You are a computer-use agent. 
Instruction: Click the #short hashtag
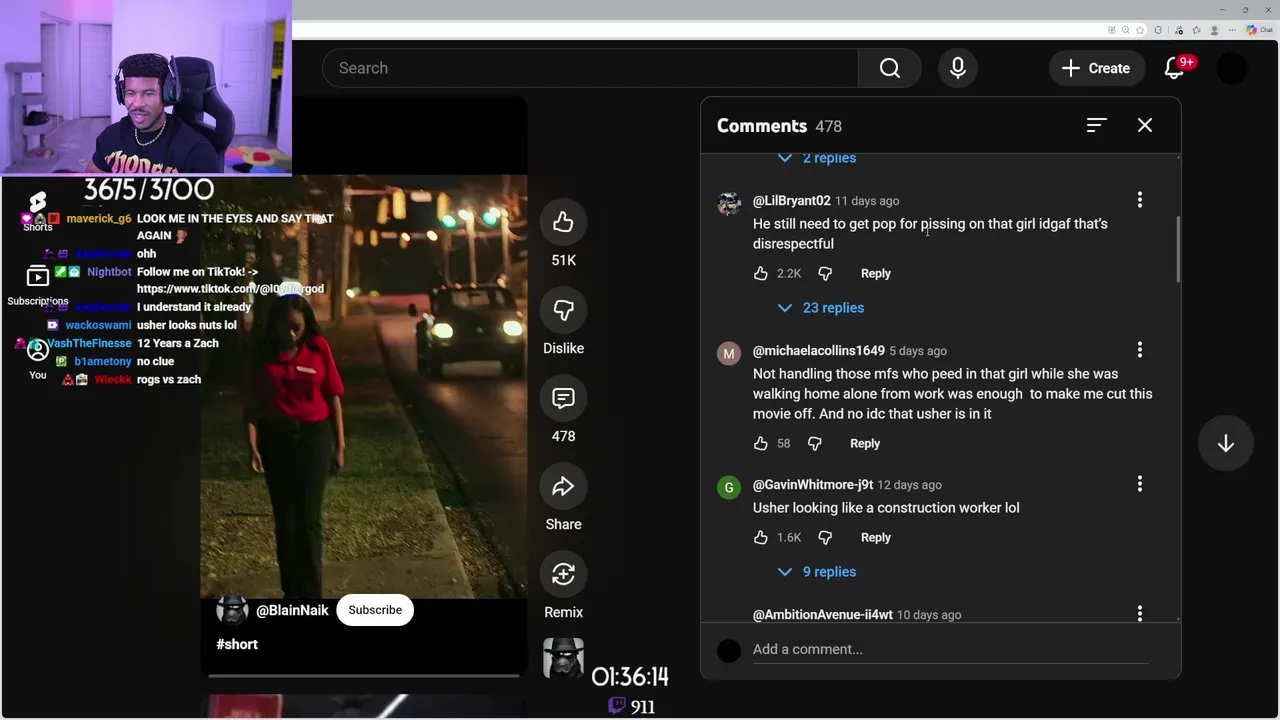[237, 644]
